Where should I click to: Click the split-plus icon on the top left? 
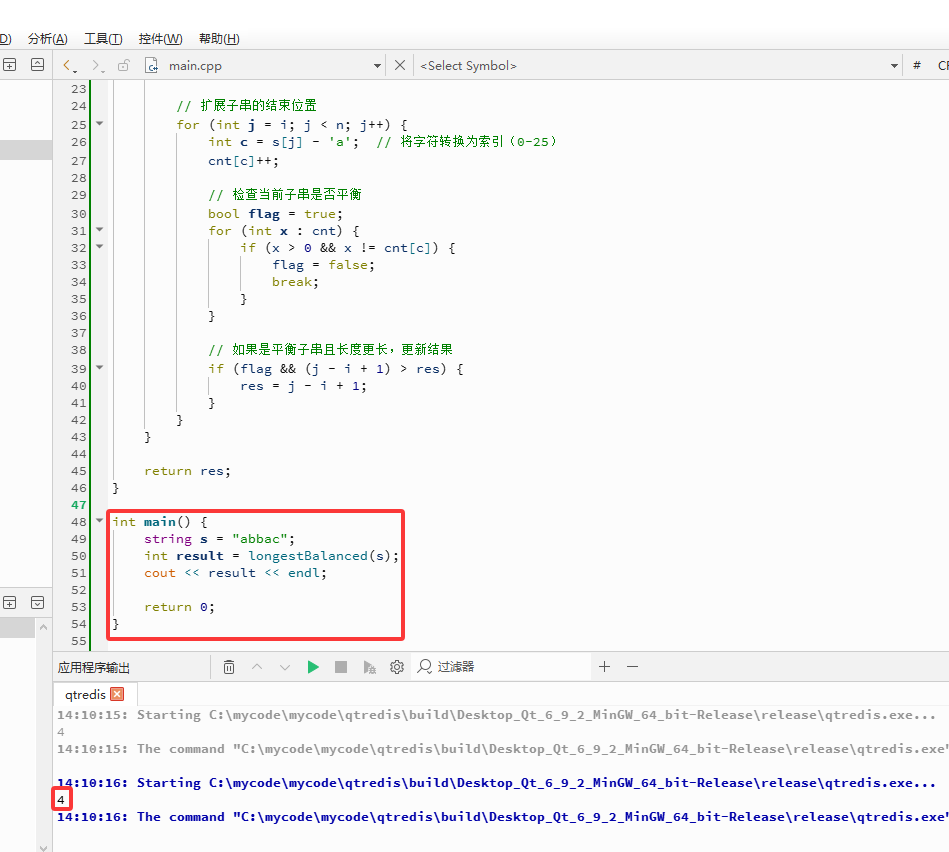click(x=10, y=65)
